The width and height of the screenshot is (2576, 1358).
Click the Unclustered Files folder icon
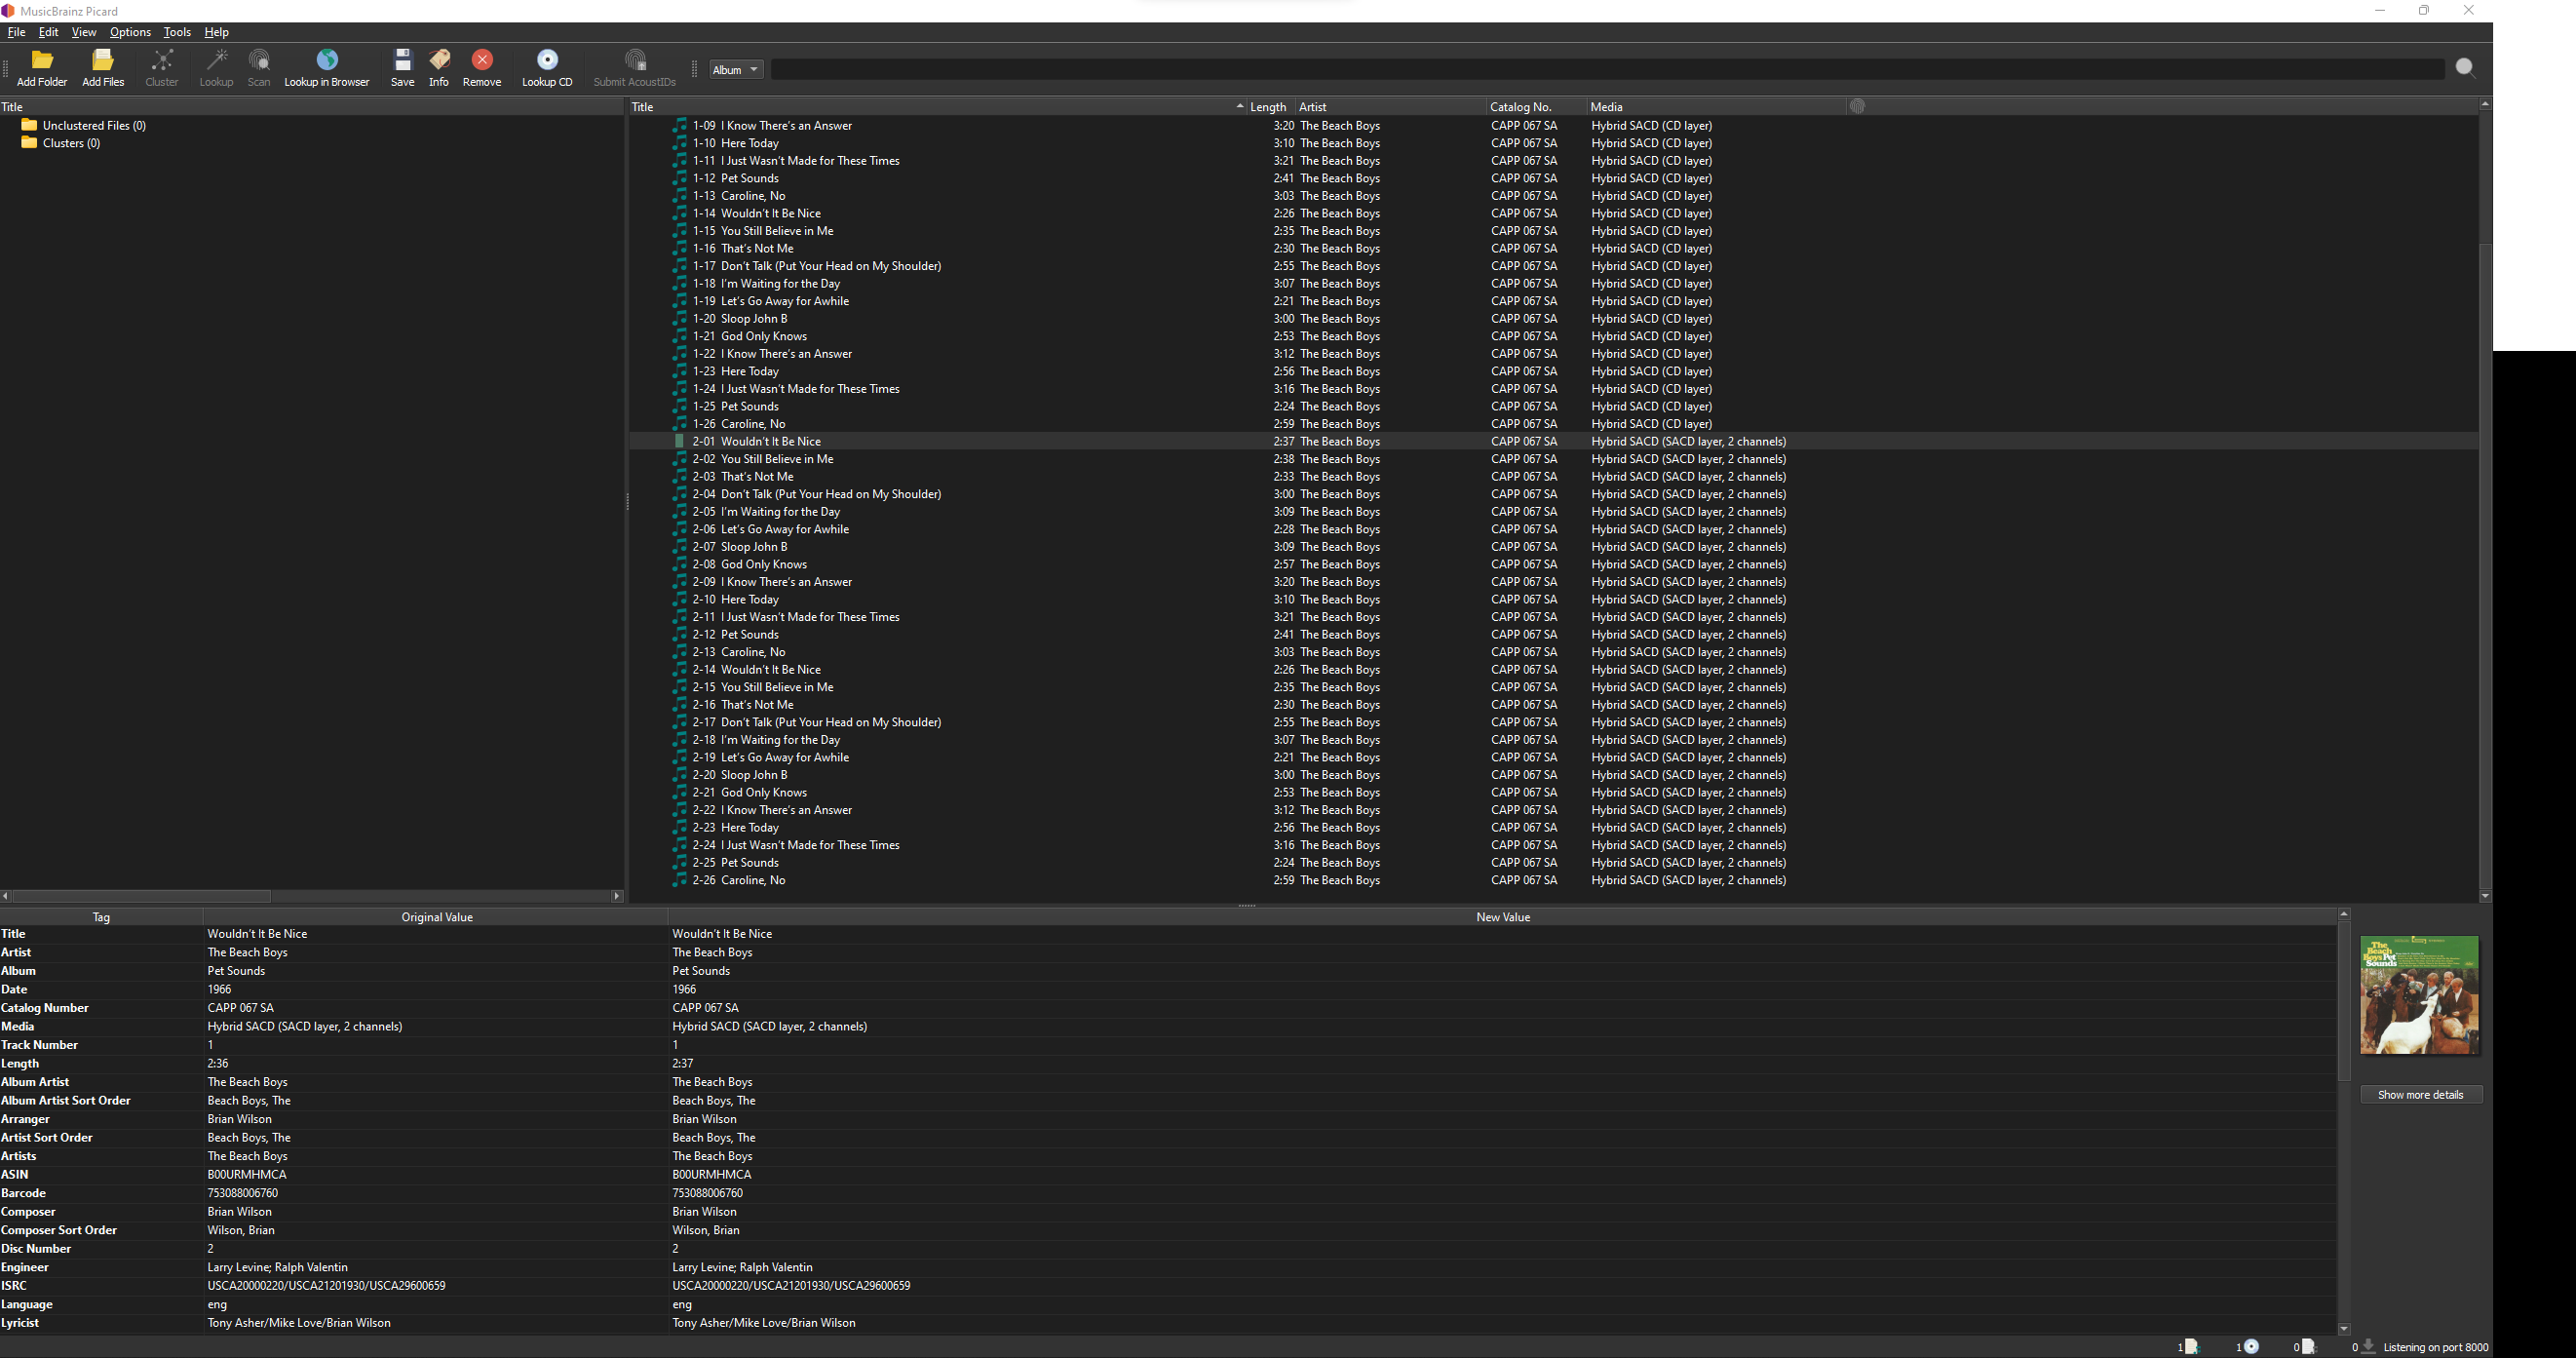point(29,125)
